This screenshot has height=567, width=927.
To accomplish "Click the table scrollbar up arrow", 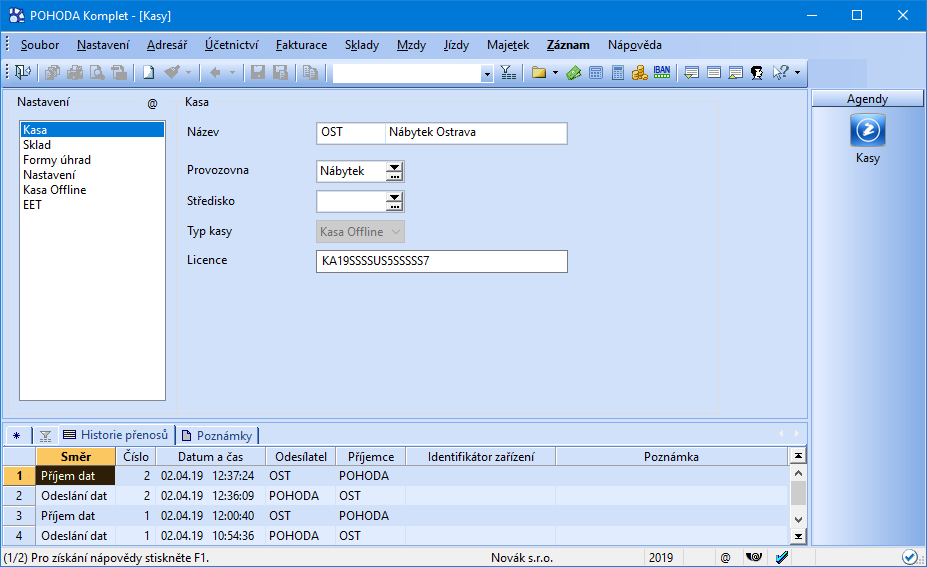I will 798,473.
